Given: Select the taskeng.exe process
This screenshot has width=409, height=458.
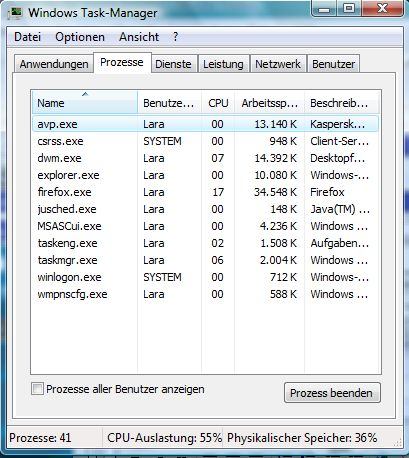Looking at the screenshot, I should pos(205,243).
